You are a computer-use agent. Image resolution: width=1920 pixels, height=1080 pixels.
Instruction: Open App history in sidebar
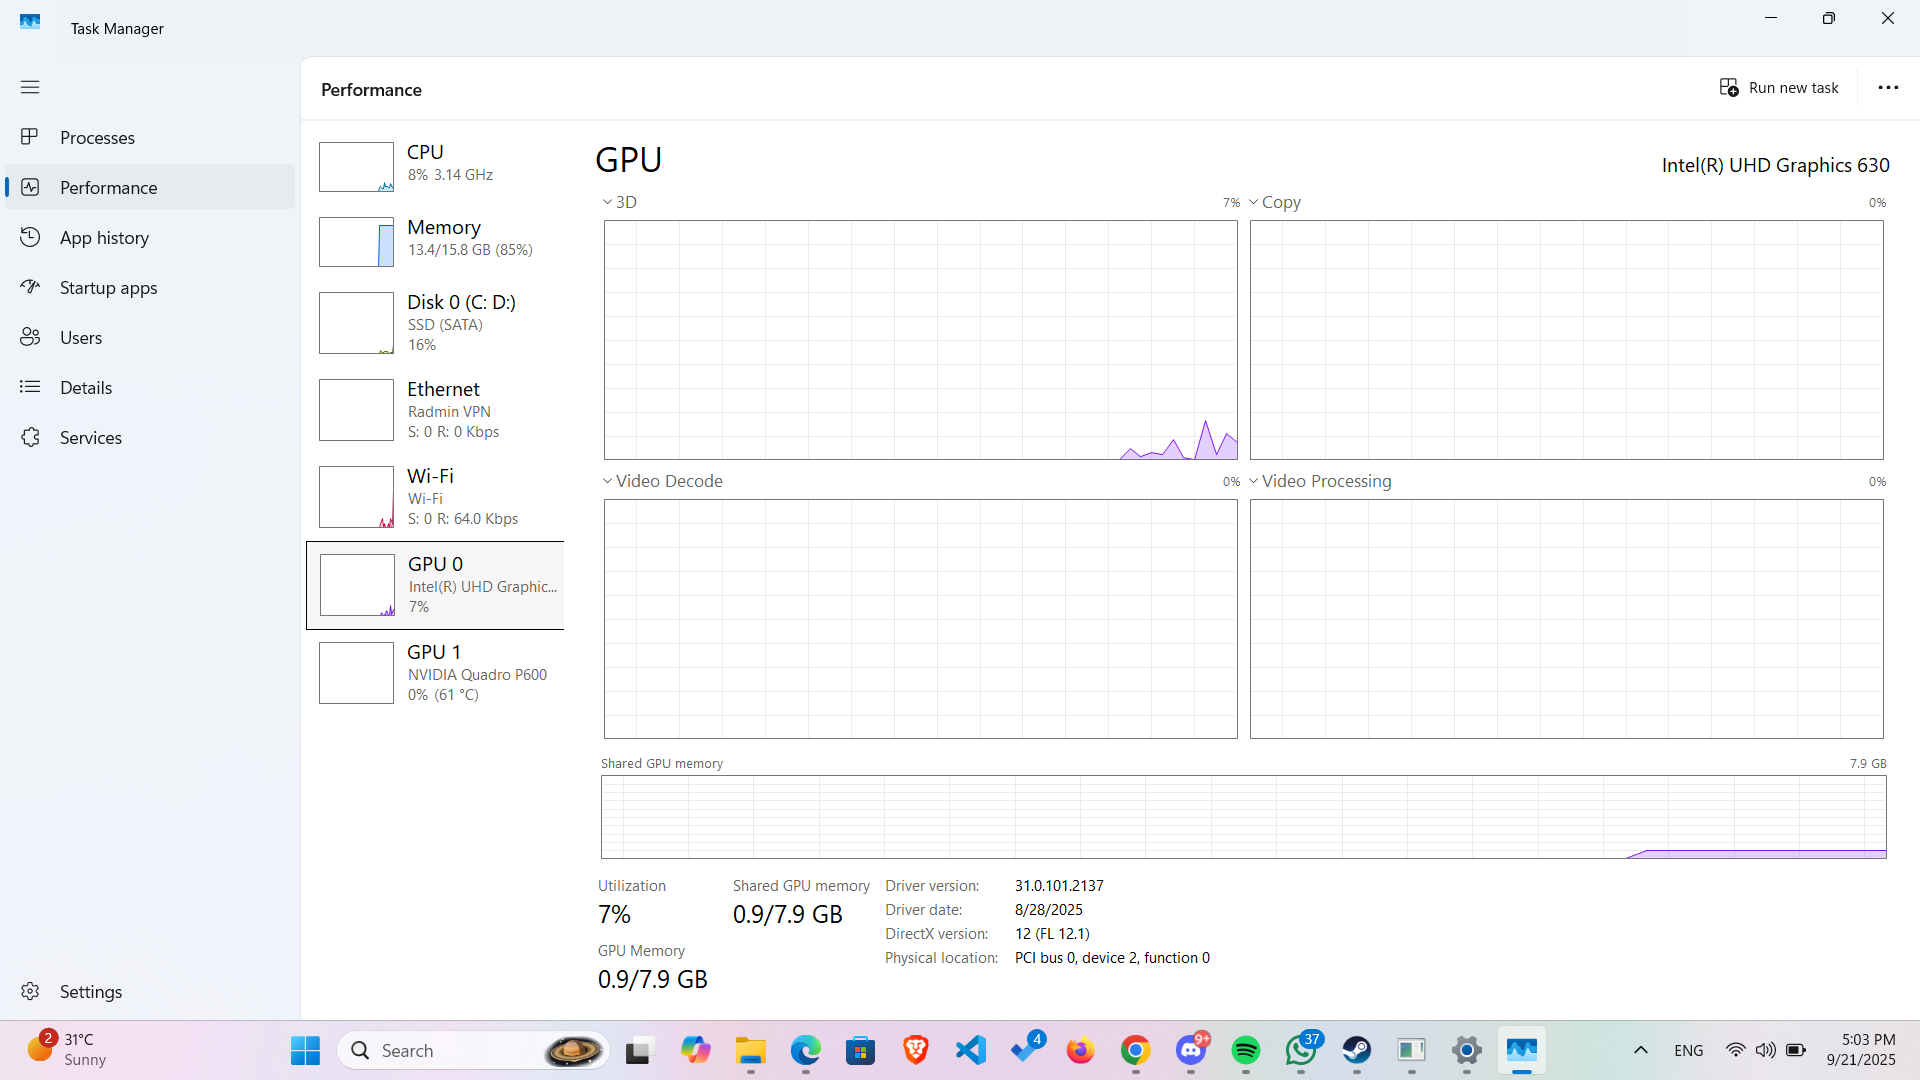point(104,238)
